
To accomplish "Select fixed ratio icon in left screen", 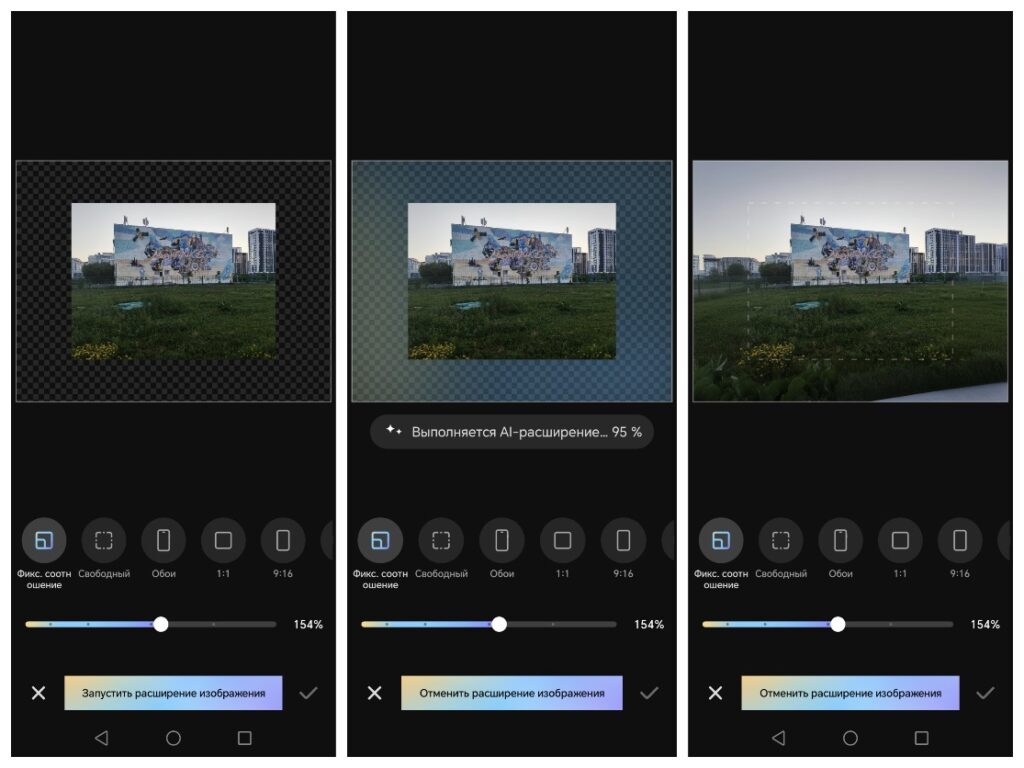I will (44, 540).
